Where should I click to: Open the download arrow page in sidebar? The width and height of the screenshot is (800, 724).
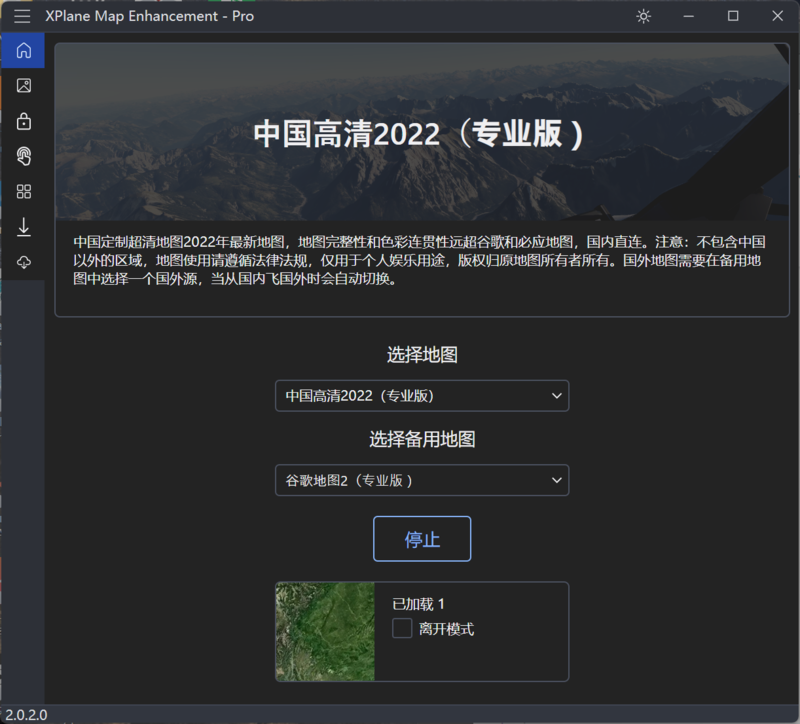23,227
